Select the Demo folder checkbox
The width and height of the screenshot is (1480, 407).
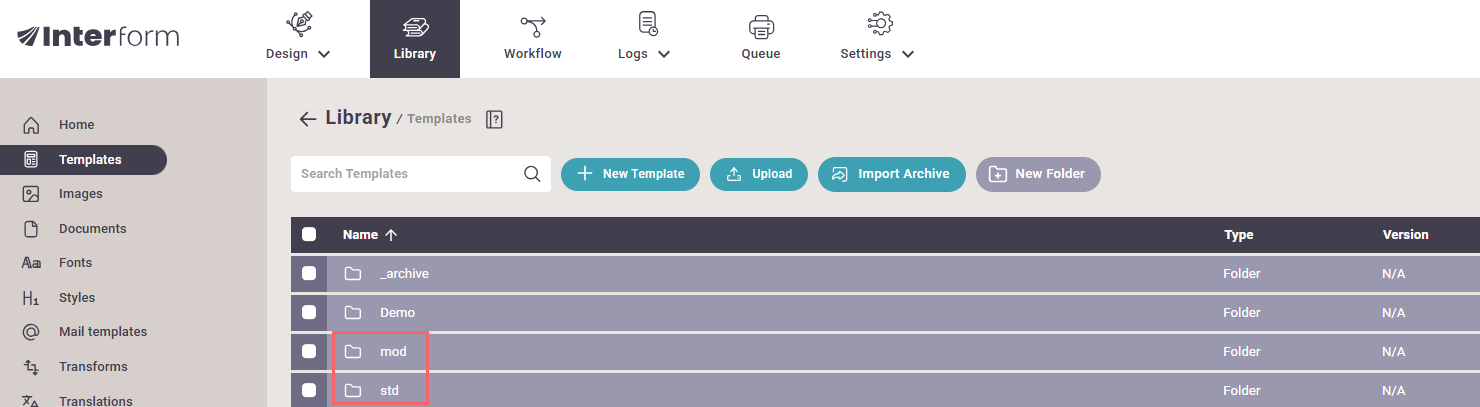pos(309,313)
